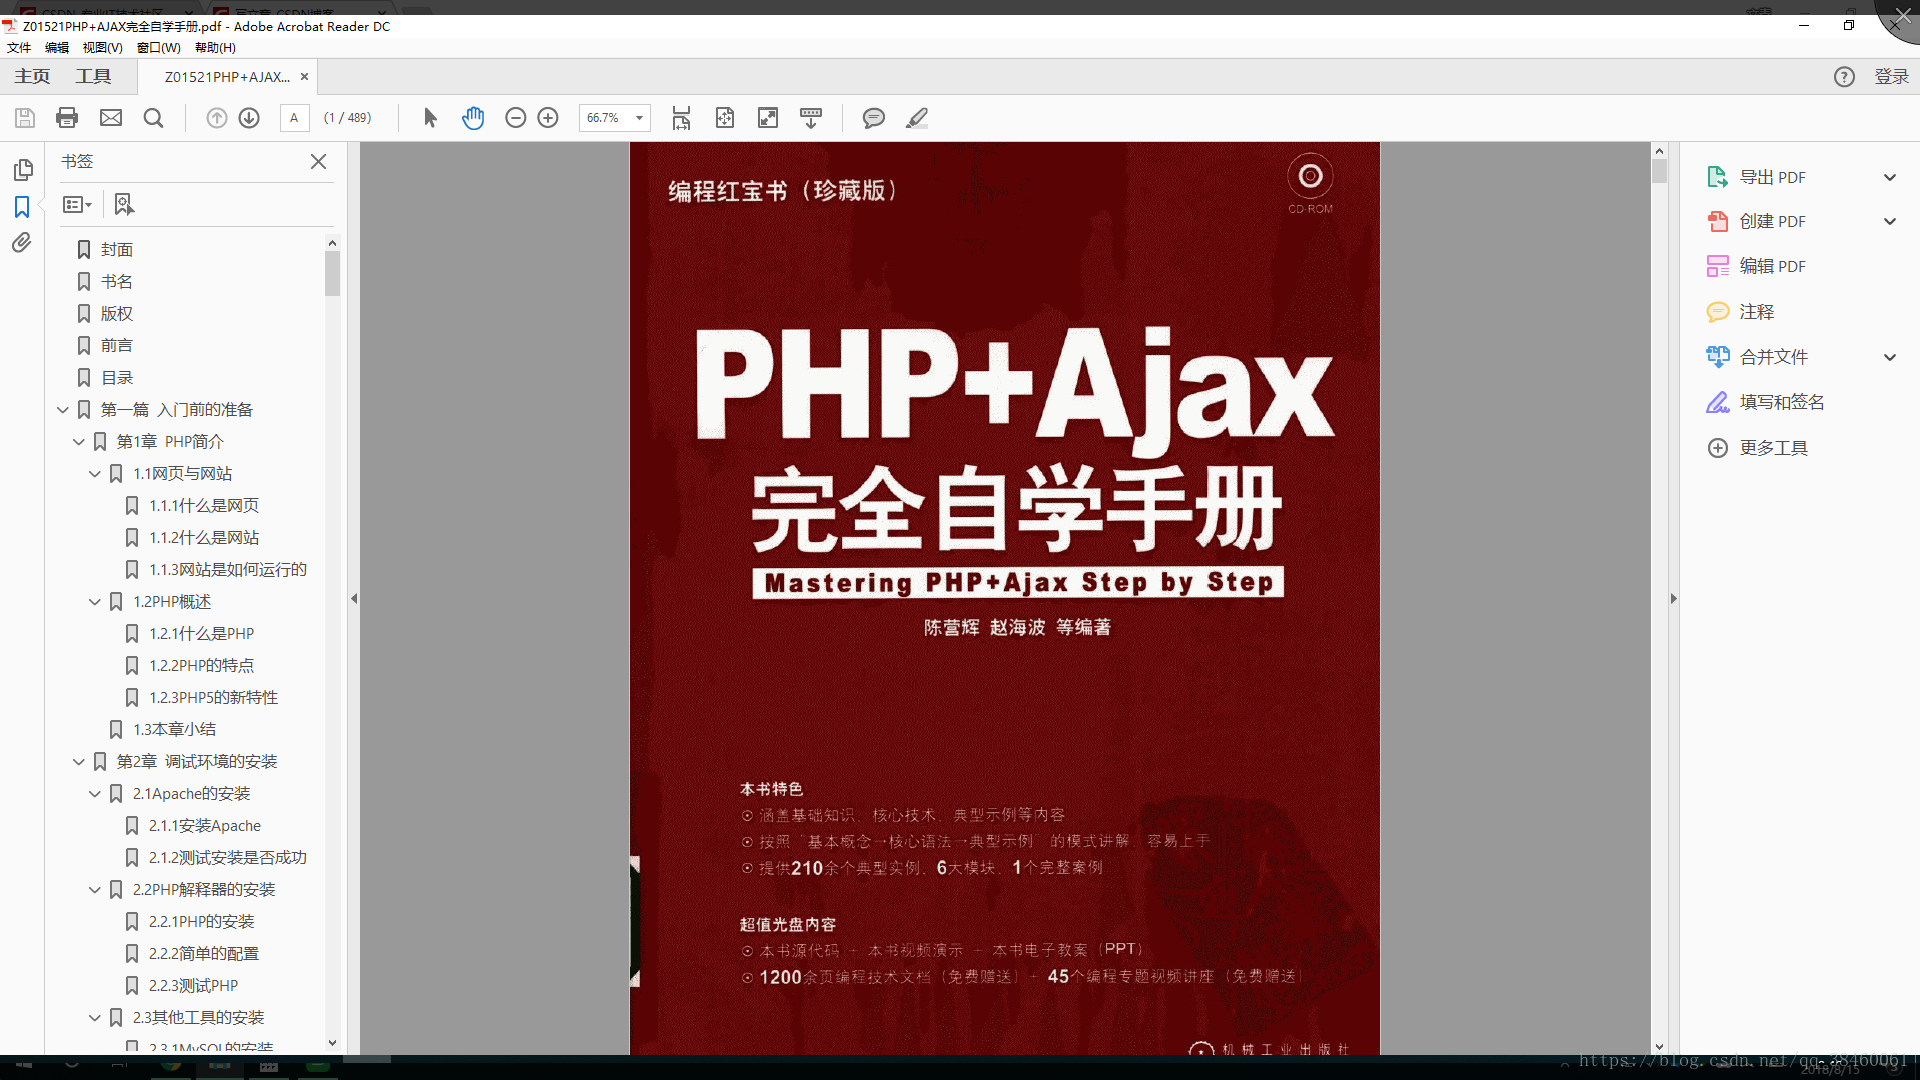Collapse the 2.1Apache的安装 bookmark node
The image size is (1920, 1080).
94,794
